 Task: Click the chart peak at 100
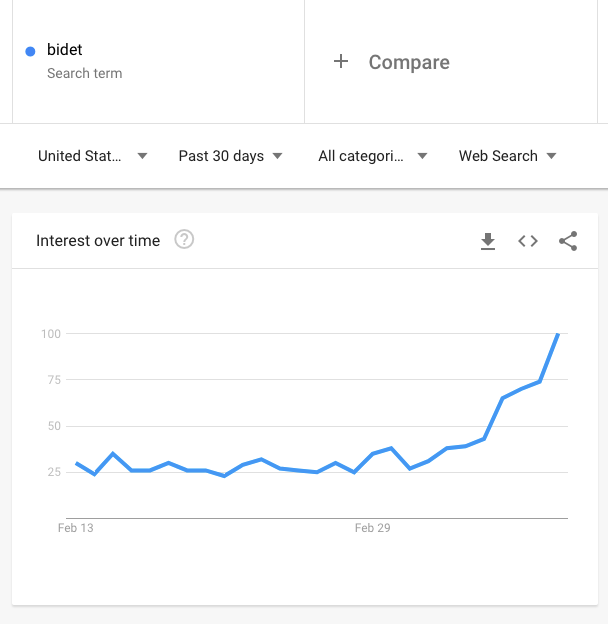tap(558, 334)
